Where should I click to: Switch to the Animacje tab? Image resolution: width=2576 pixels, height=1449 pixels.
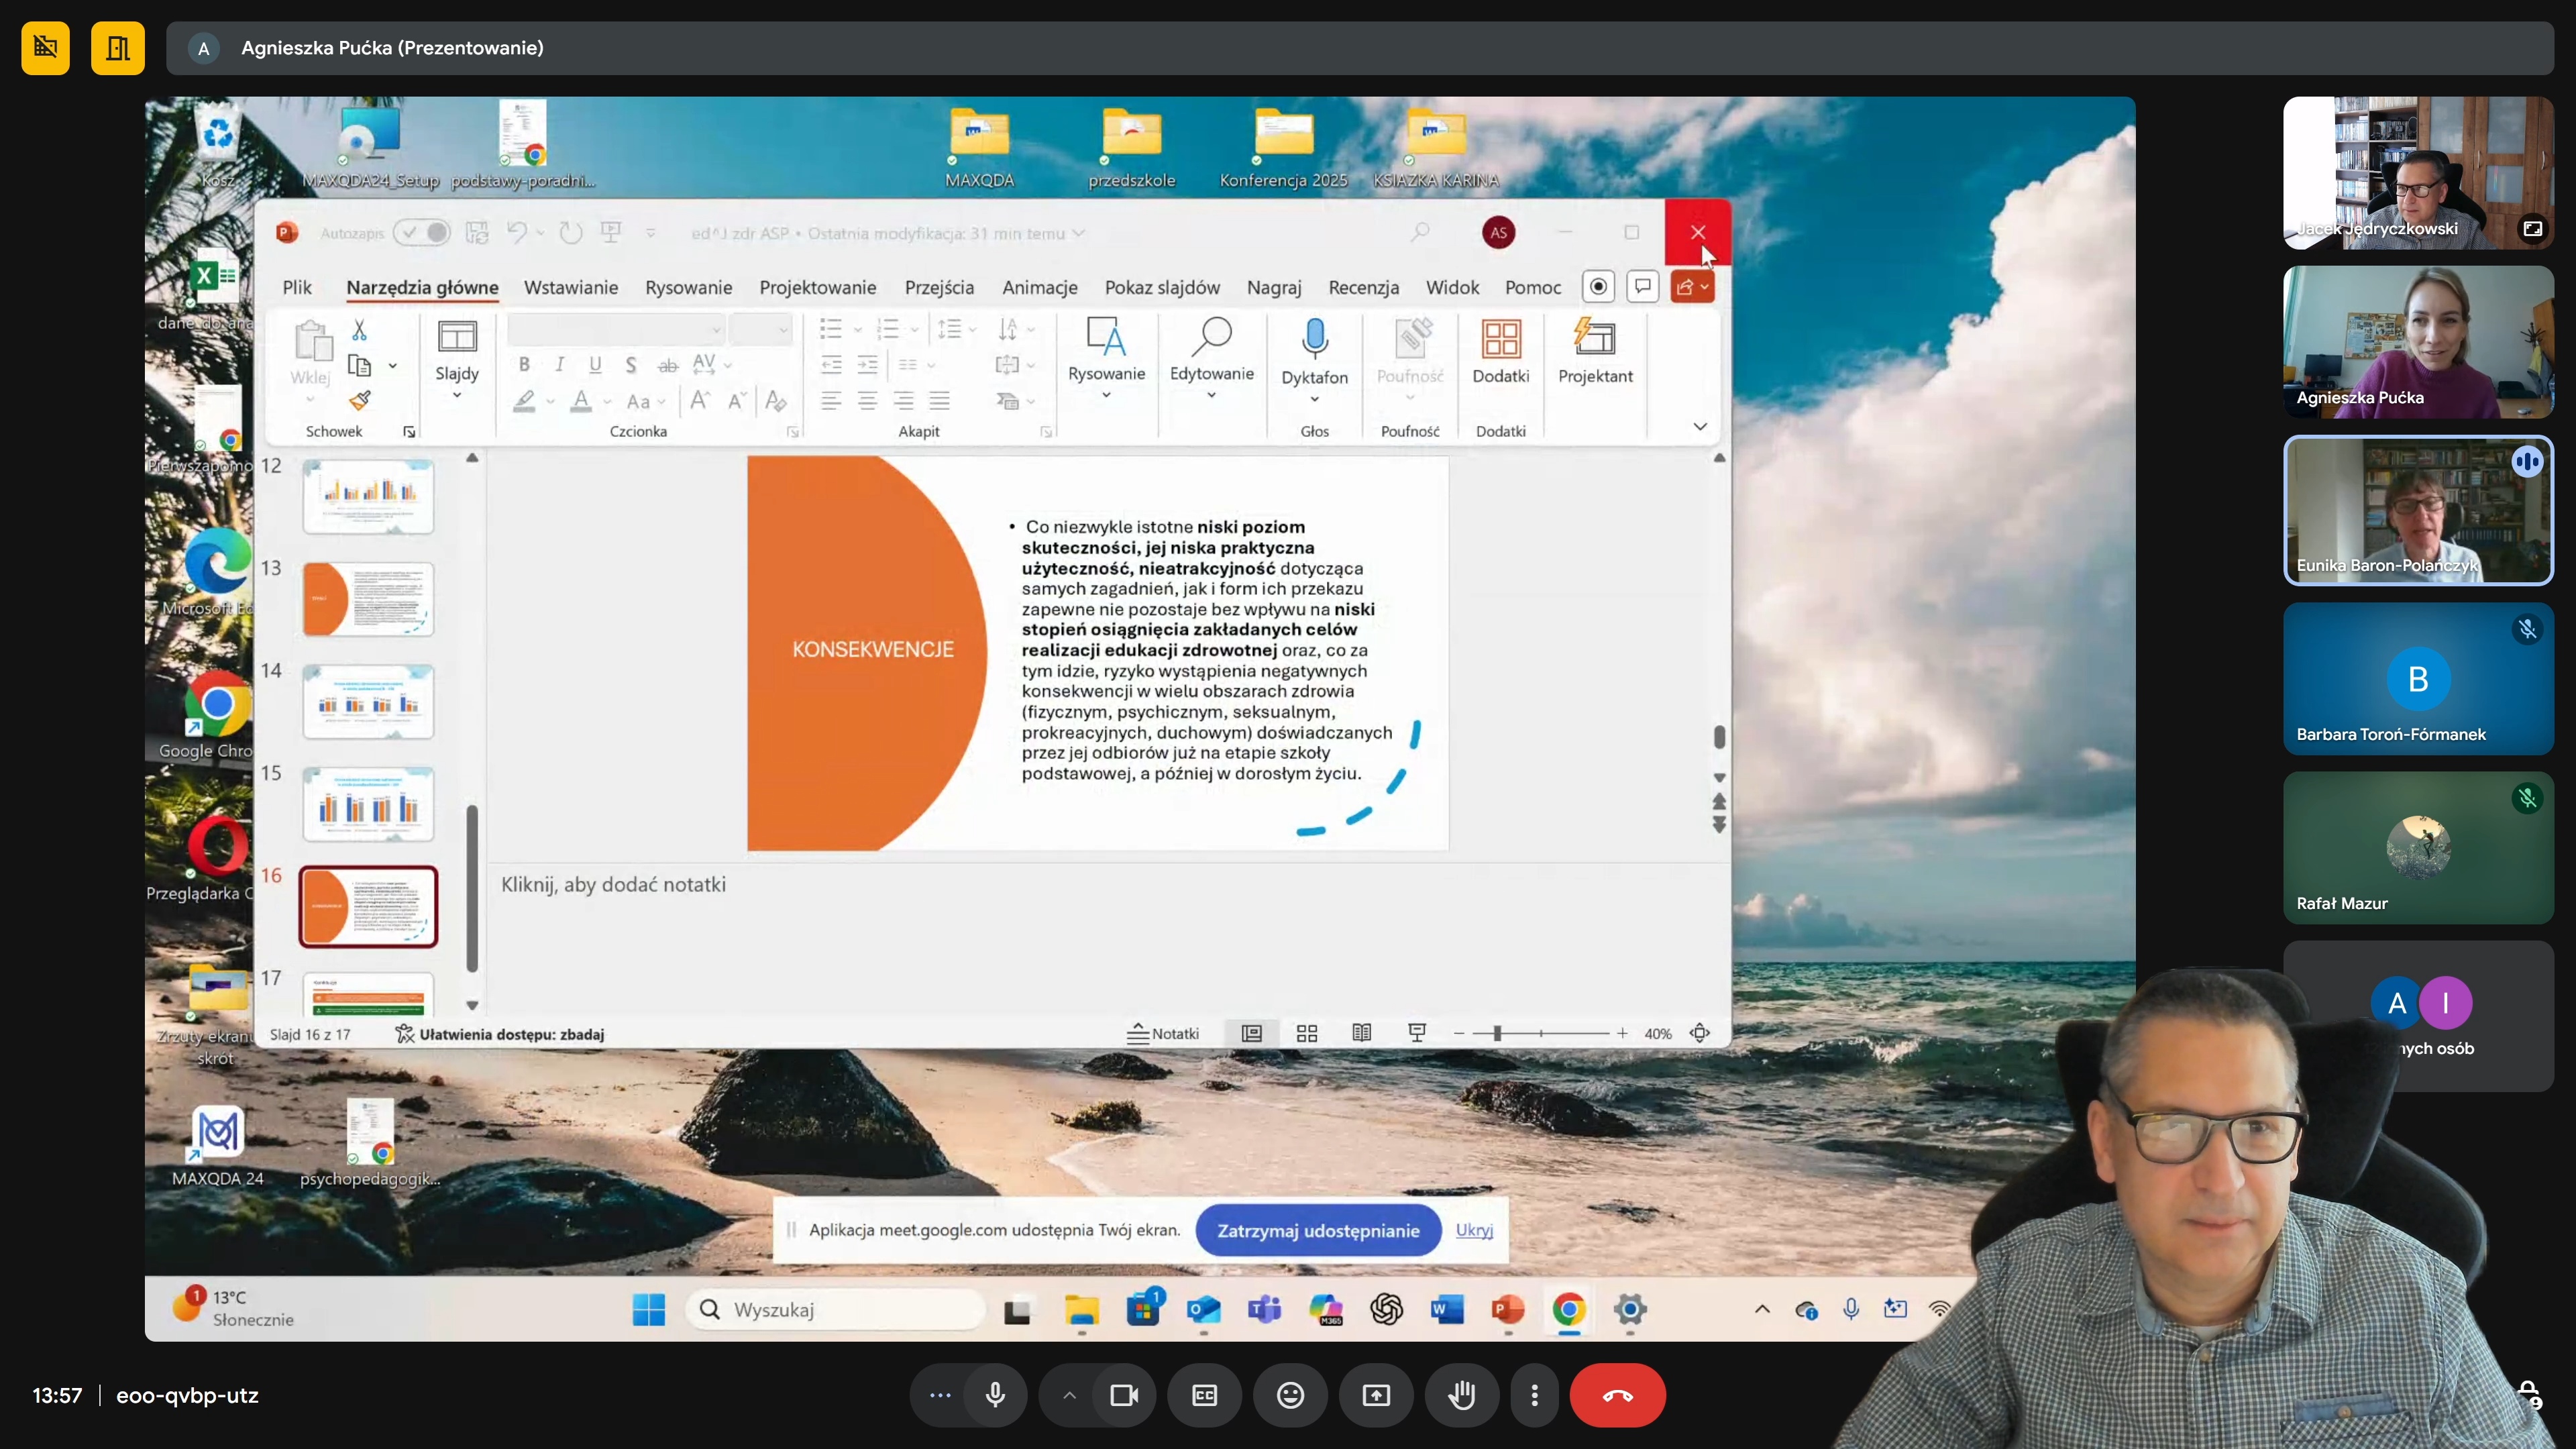point(1040,288)
